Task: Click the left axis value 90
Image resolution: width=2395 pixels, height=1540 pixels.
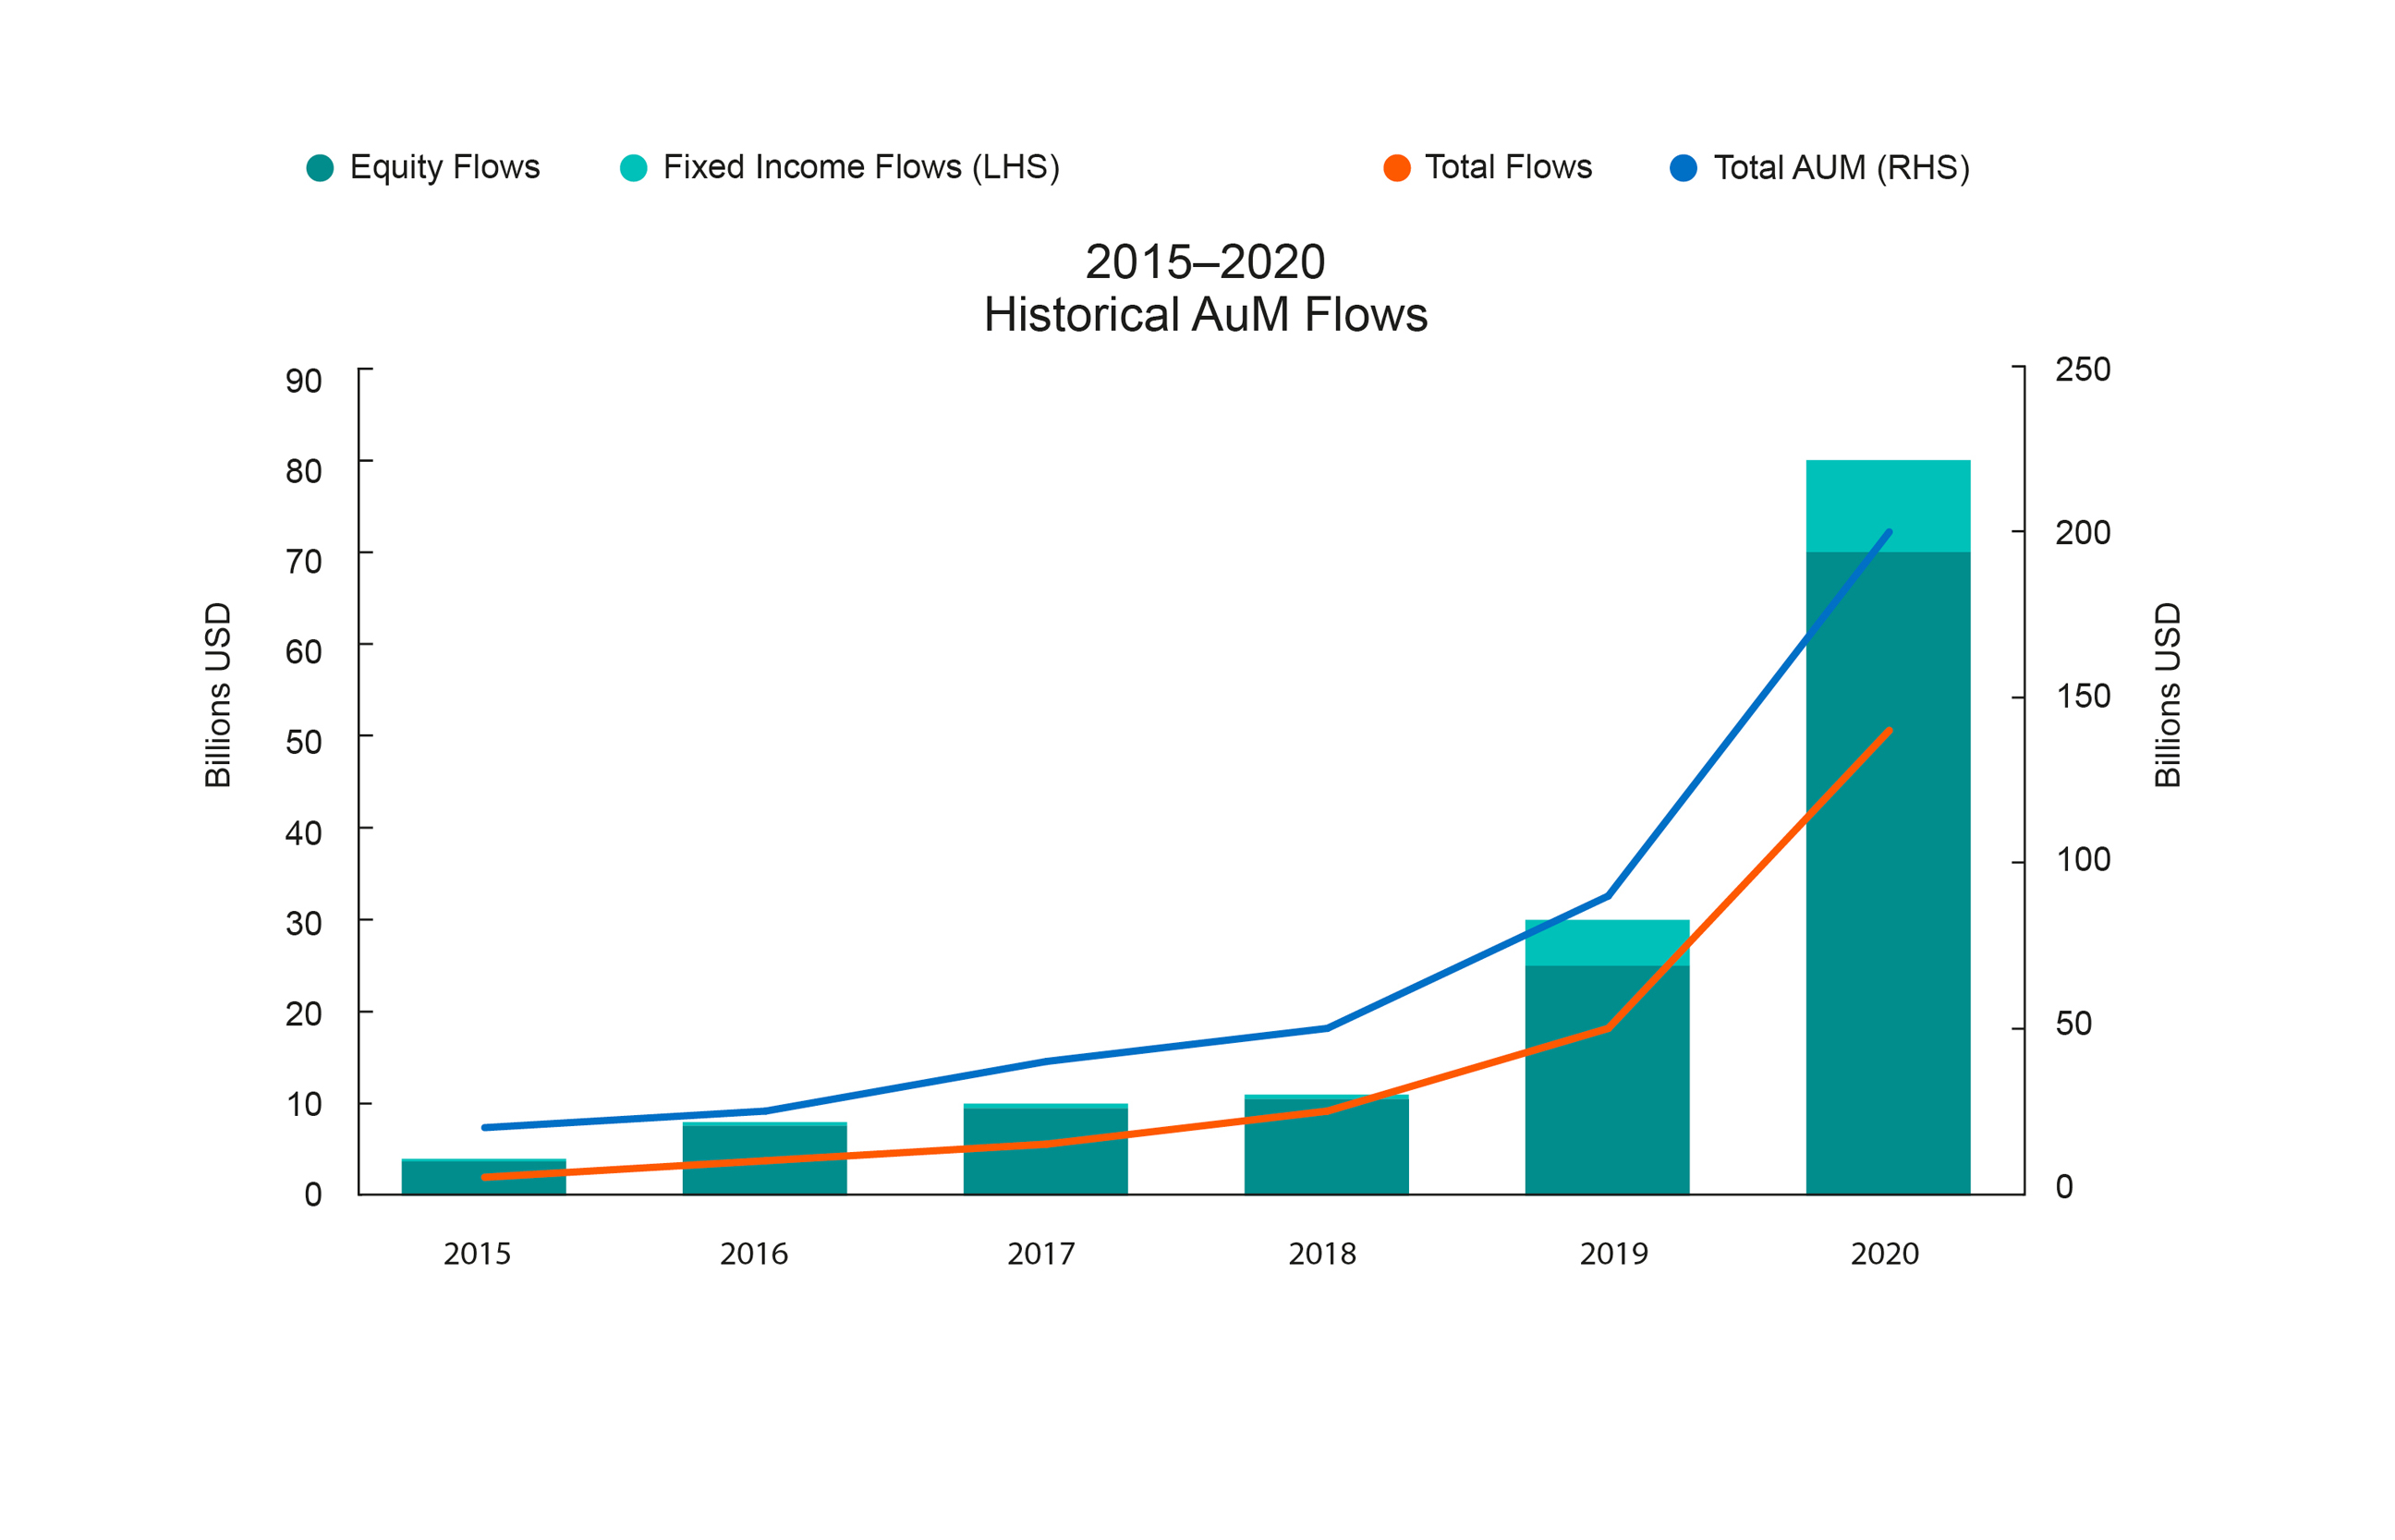Action: point(304,381)
